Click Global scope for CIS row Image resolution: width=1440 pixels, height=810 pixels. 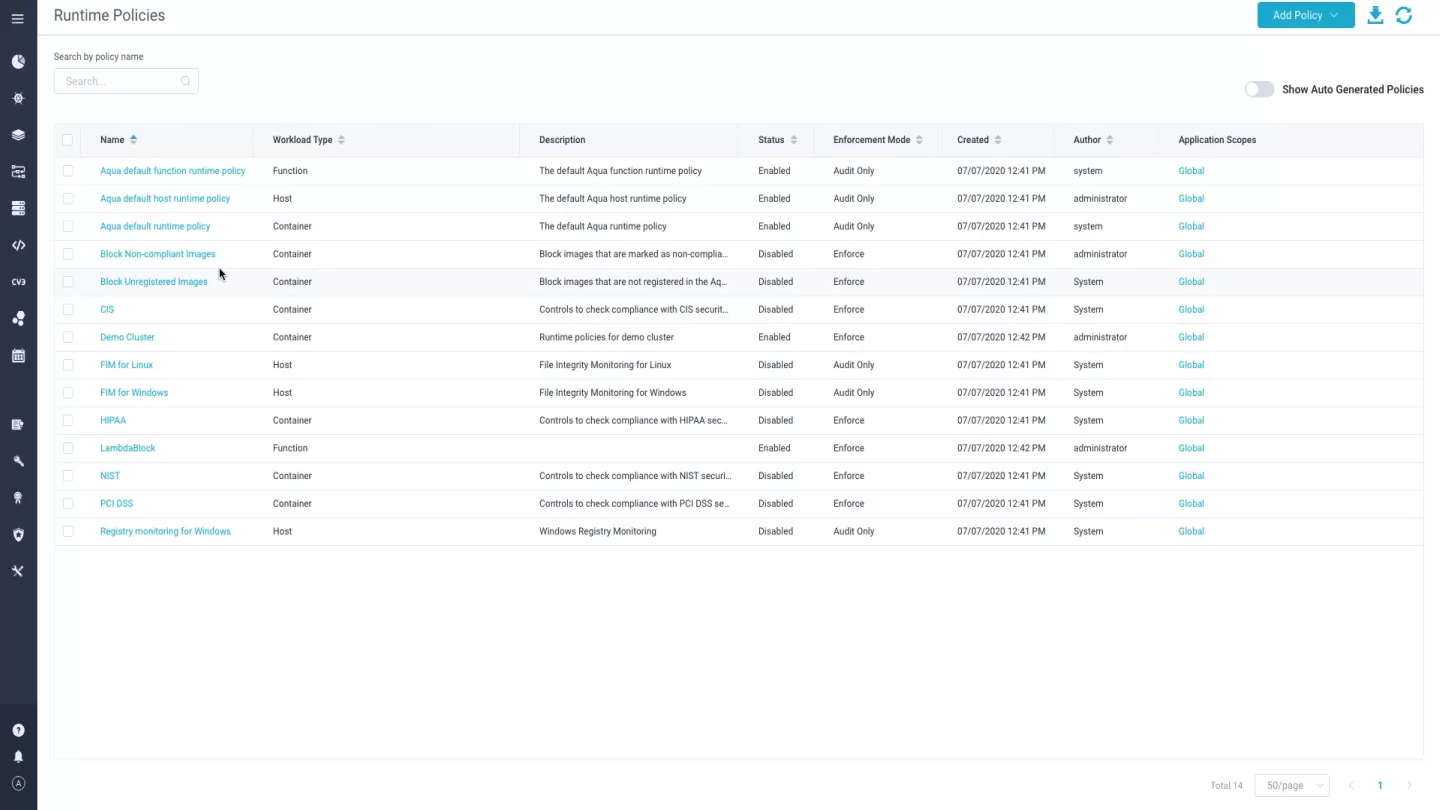coord(1191,309)
